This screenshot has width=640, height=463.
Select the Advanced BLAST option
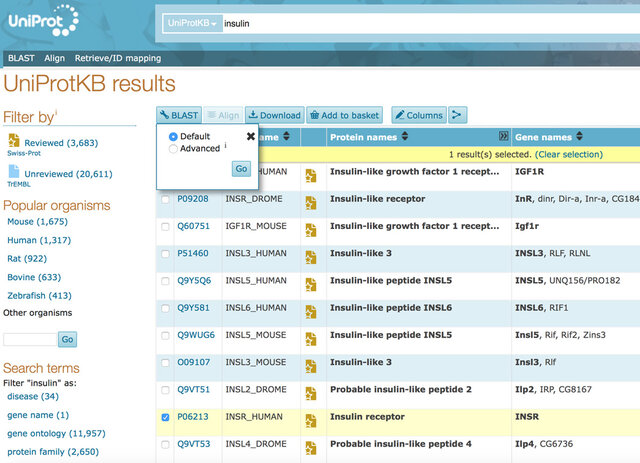173,149
